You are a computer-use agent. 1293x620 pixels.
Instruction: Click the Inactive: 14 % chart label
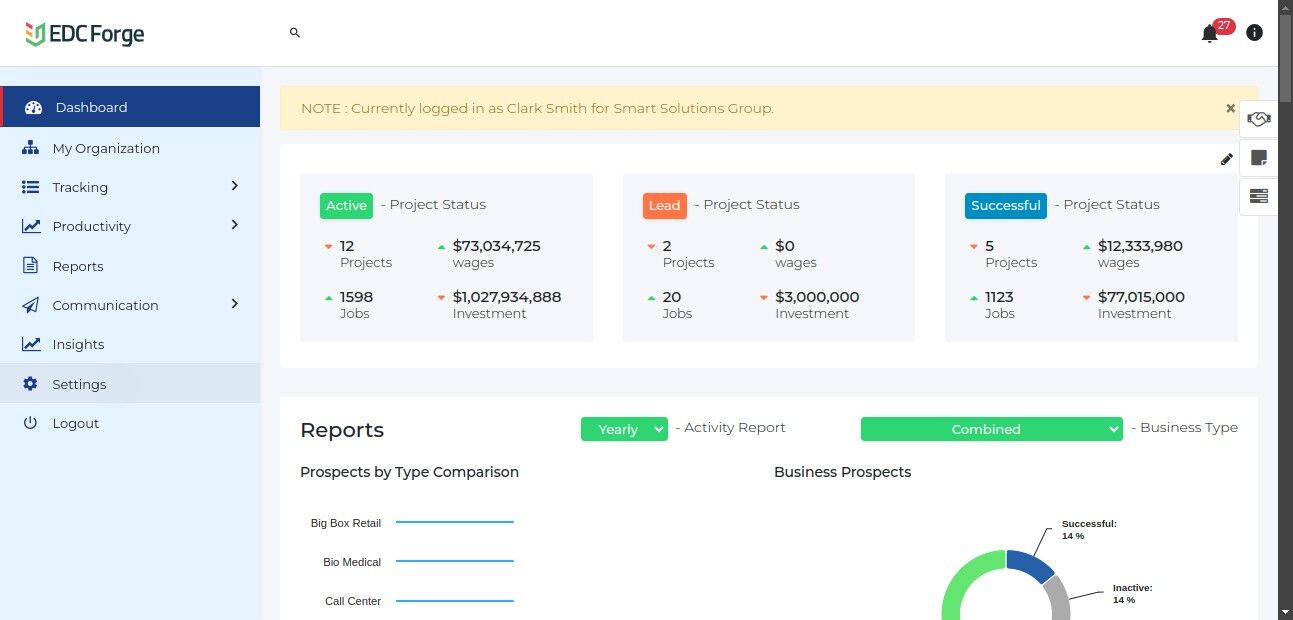coord(1133,594)
